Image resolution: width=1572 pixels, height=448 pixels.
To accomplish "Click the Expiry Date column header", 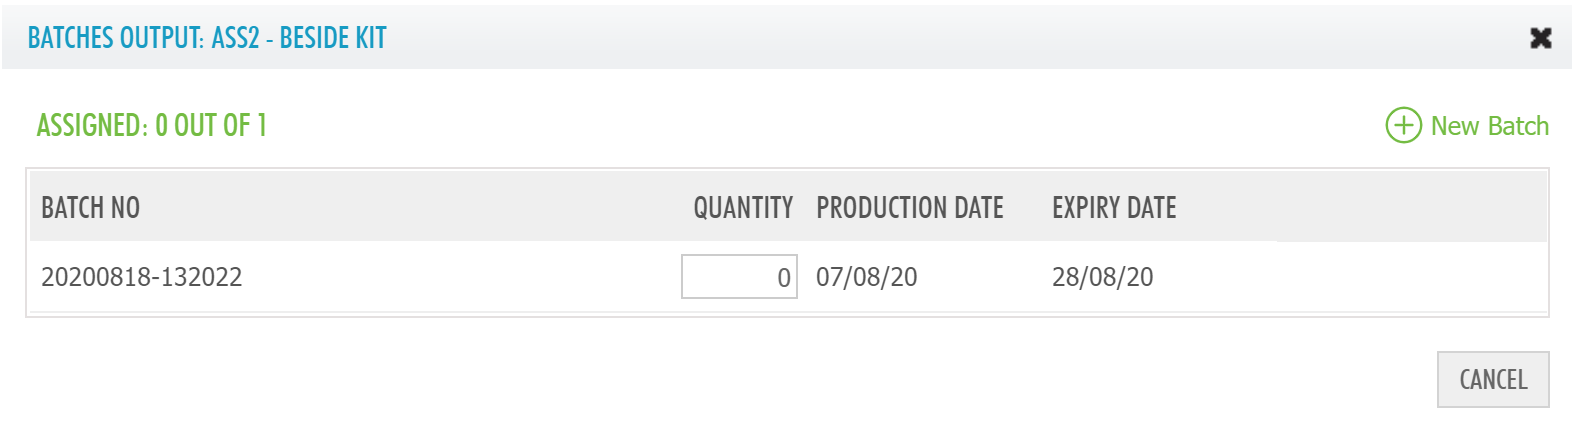I will pos(1113,208).
